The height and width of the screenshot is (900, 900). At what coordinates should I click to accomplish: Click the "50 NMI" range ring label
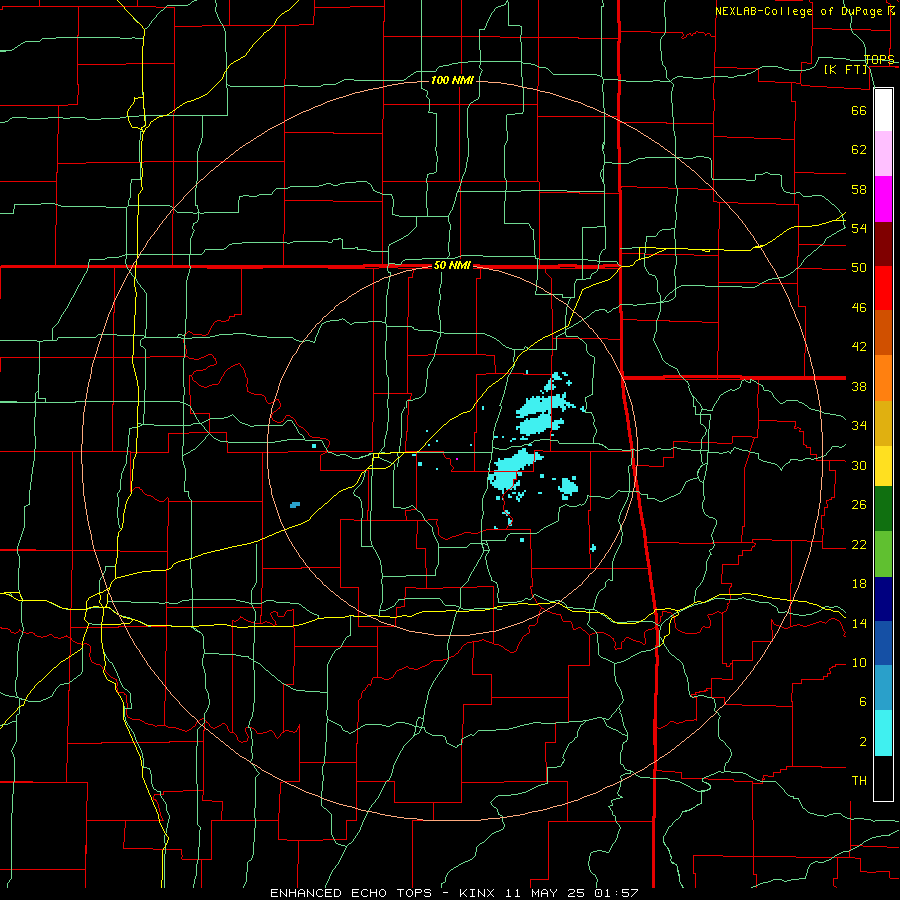coord(452,265)
